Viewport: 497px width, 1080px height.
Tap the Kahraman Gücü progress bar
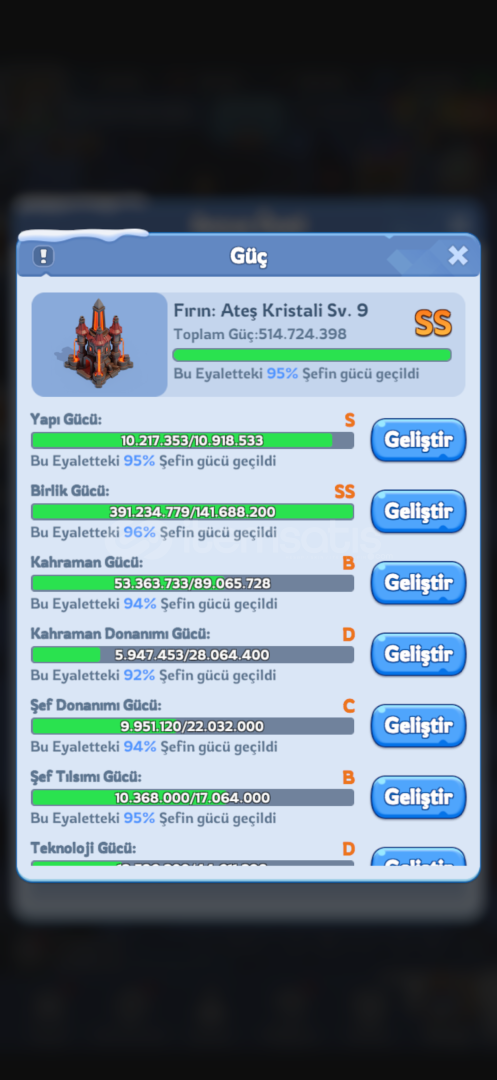click(x=192, y=583)
